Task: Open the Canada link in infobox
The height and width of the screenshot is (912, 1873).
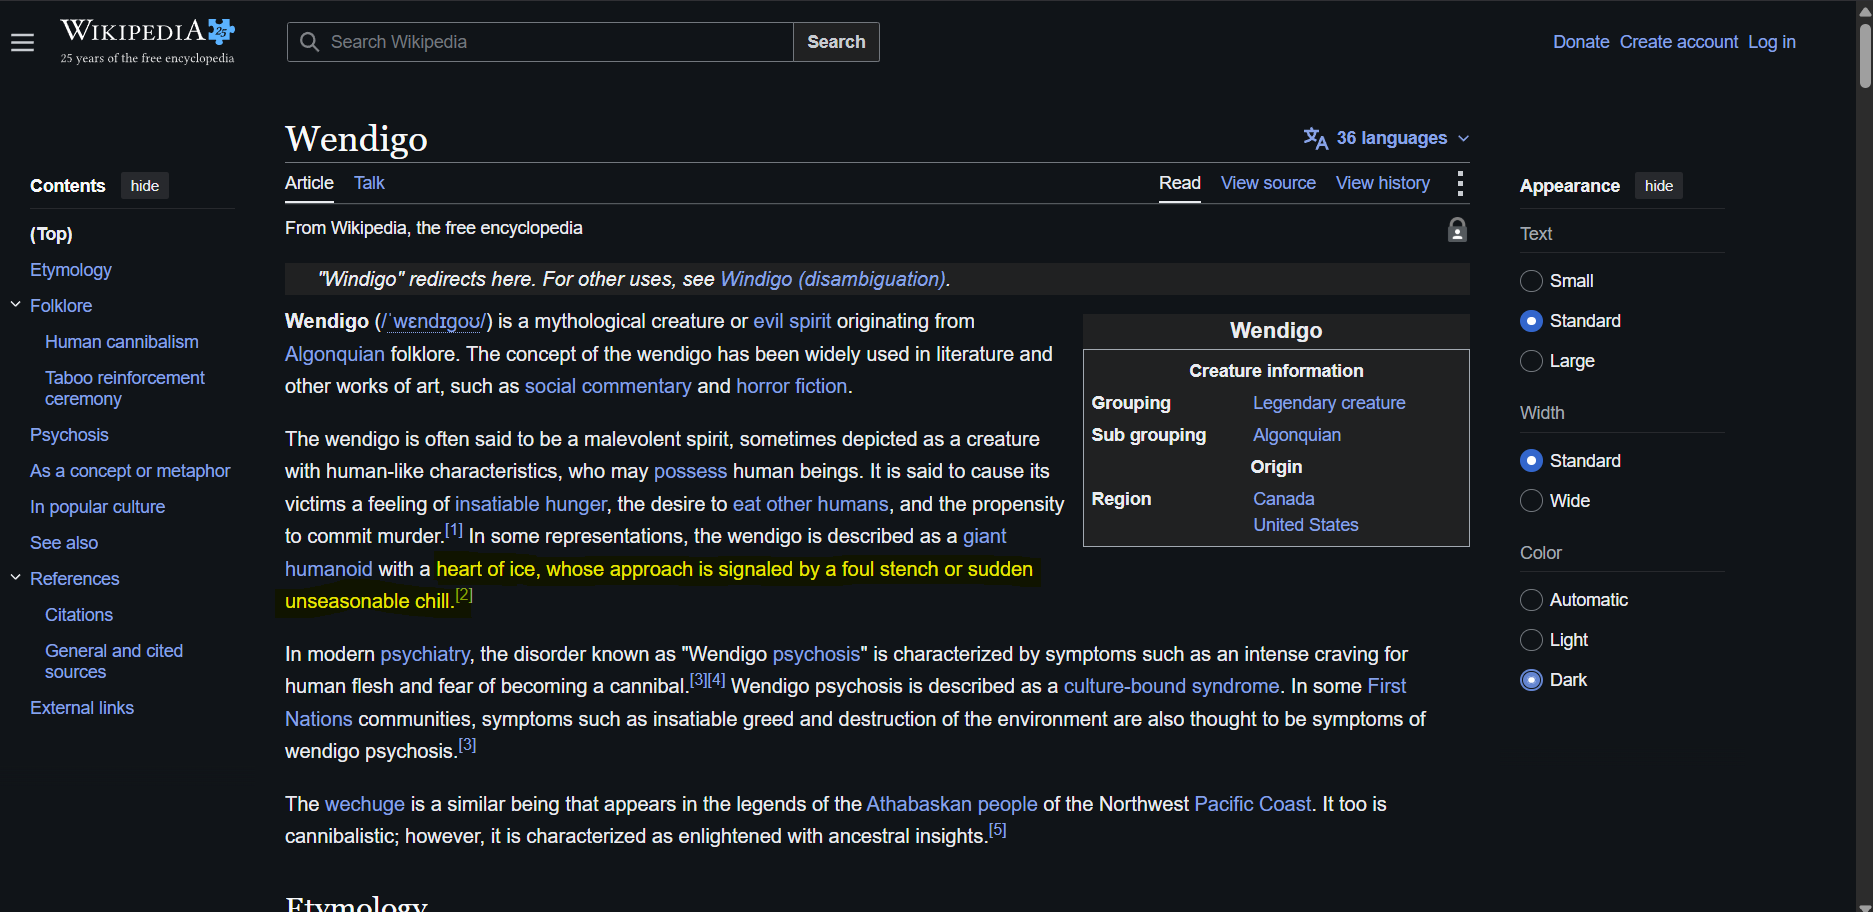Action: [1284, 499]
